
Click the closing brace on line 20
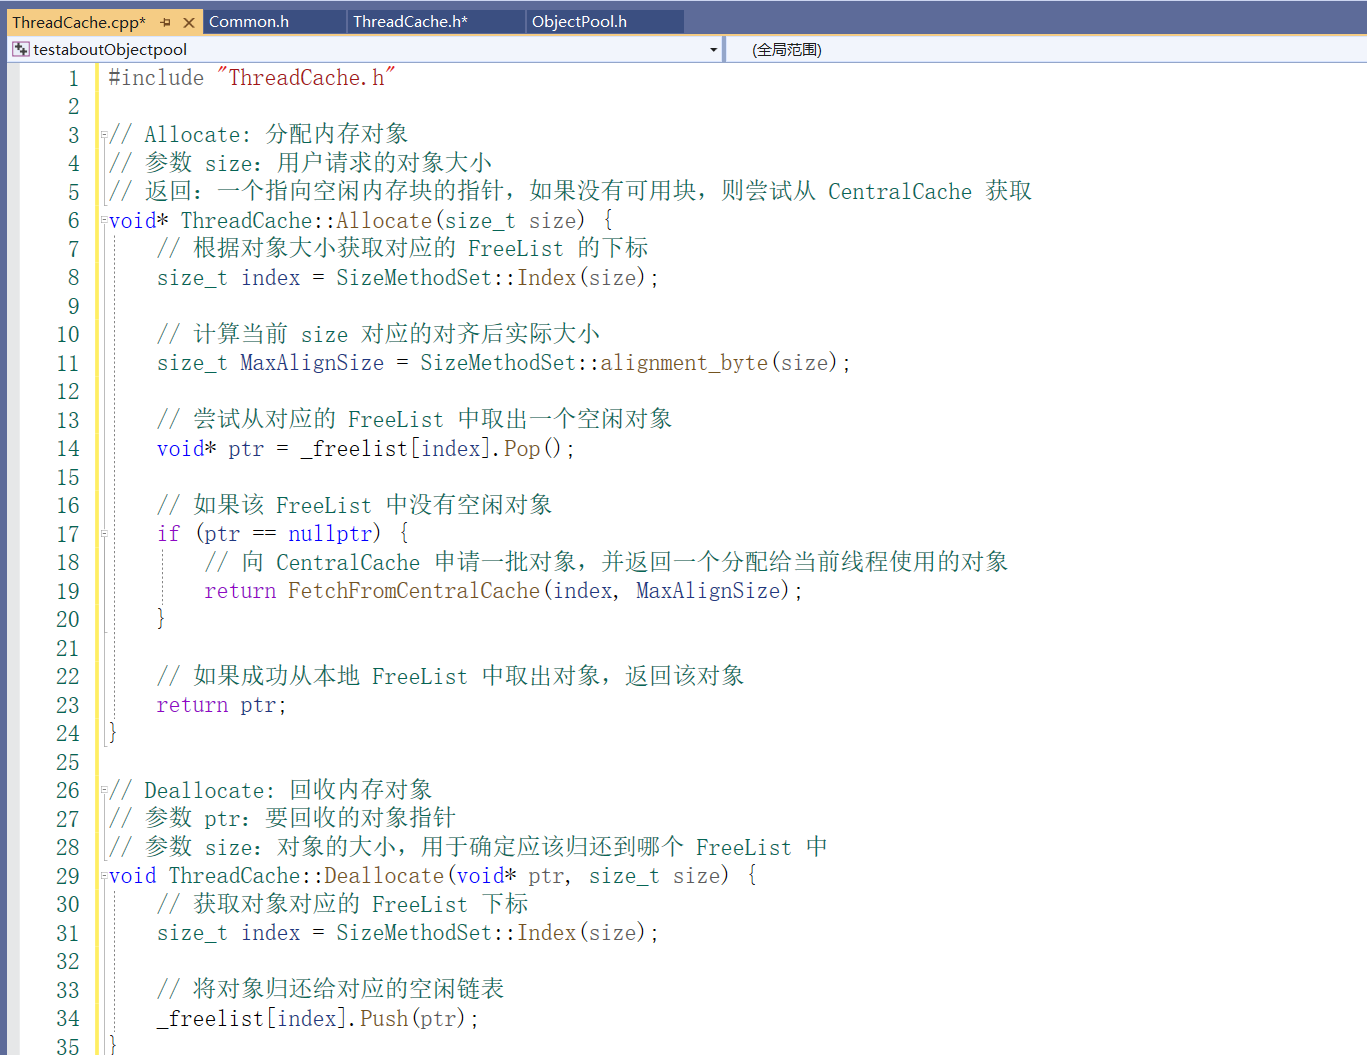tap(161, 619)
